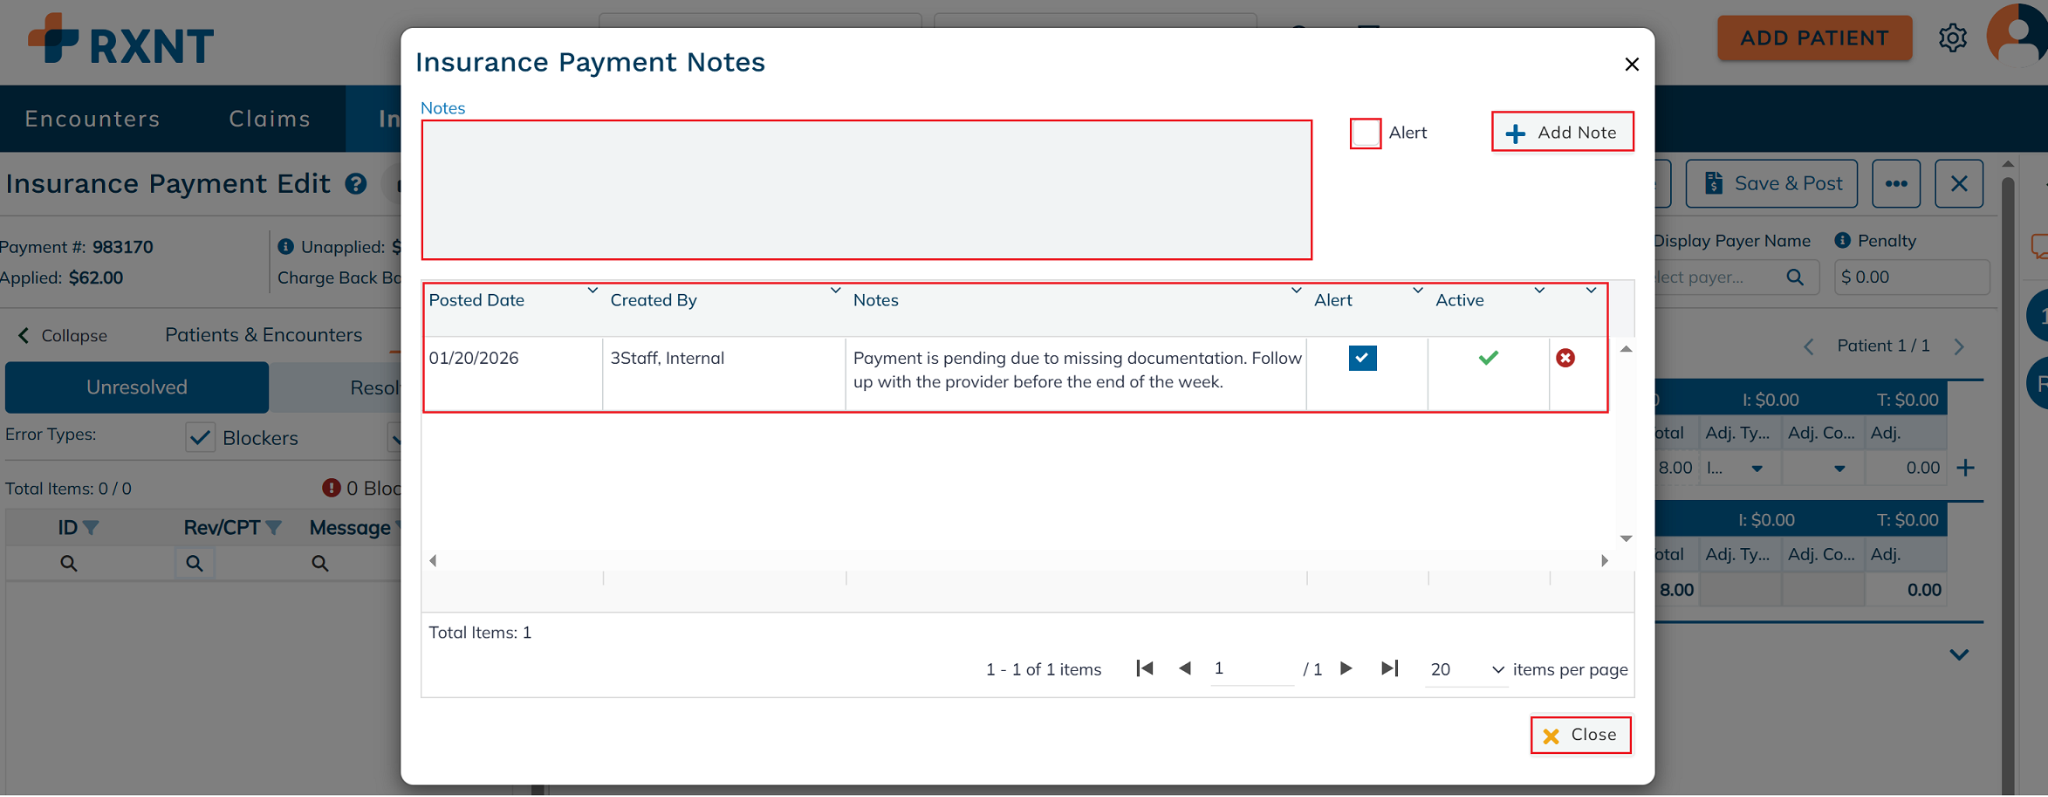Image resolution: width=2048 pixels, height=797 pixels.
Task: Switch to the Claims tab
Action: 269,119
